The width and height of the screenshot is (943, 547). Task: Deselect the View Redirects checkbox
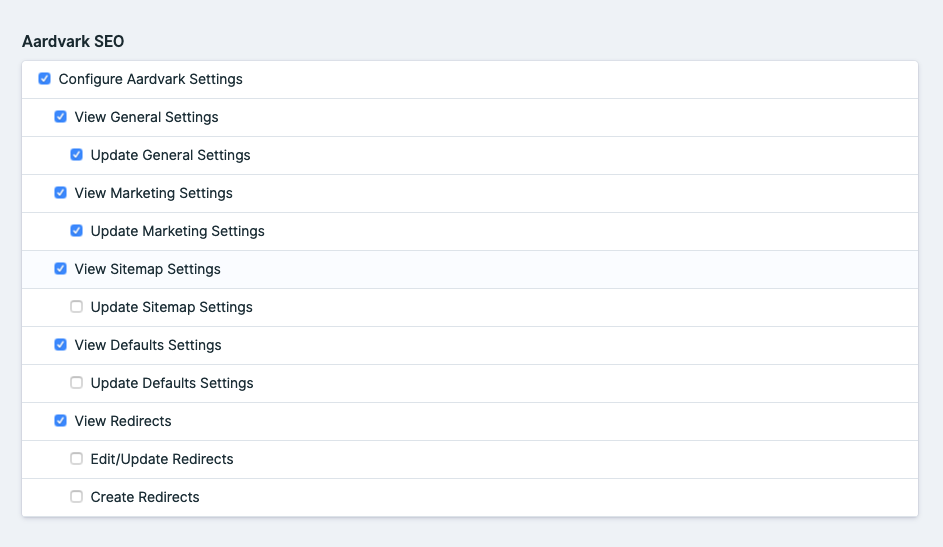[60, 421]
